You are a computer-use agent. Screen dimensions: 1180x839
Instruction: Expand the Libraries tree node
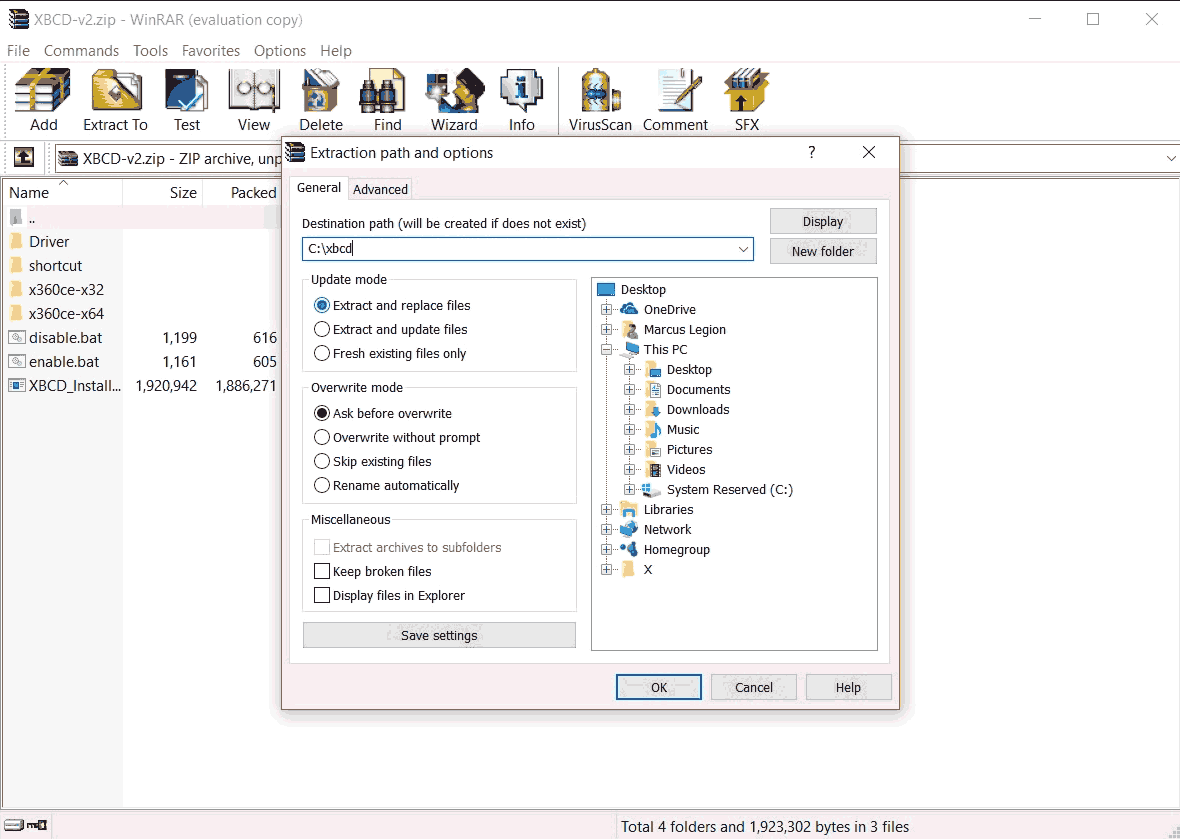(x=607, y=509)
